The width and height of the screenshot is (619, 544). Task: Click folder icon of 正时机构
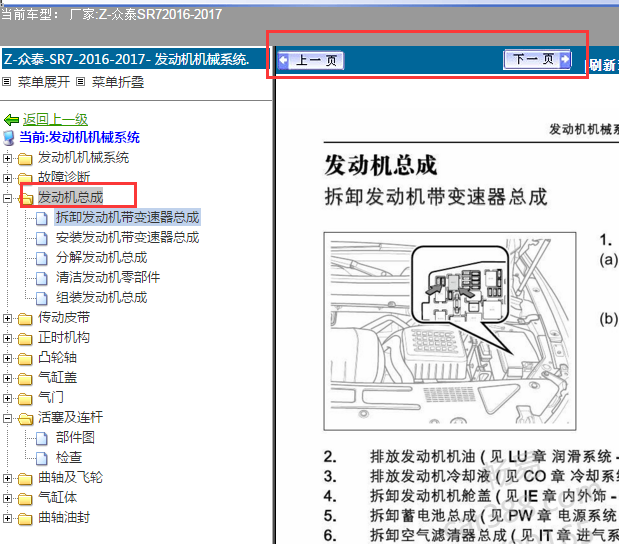(25, 339)
